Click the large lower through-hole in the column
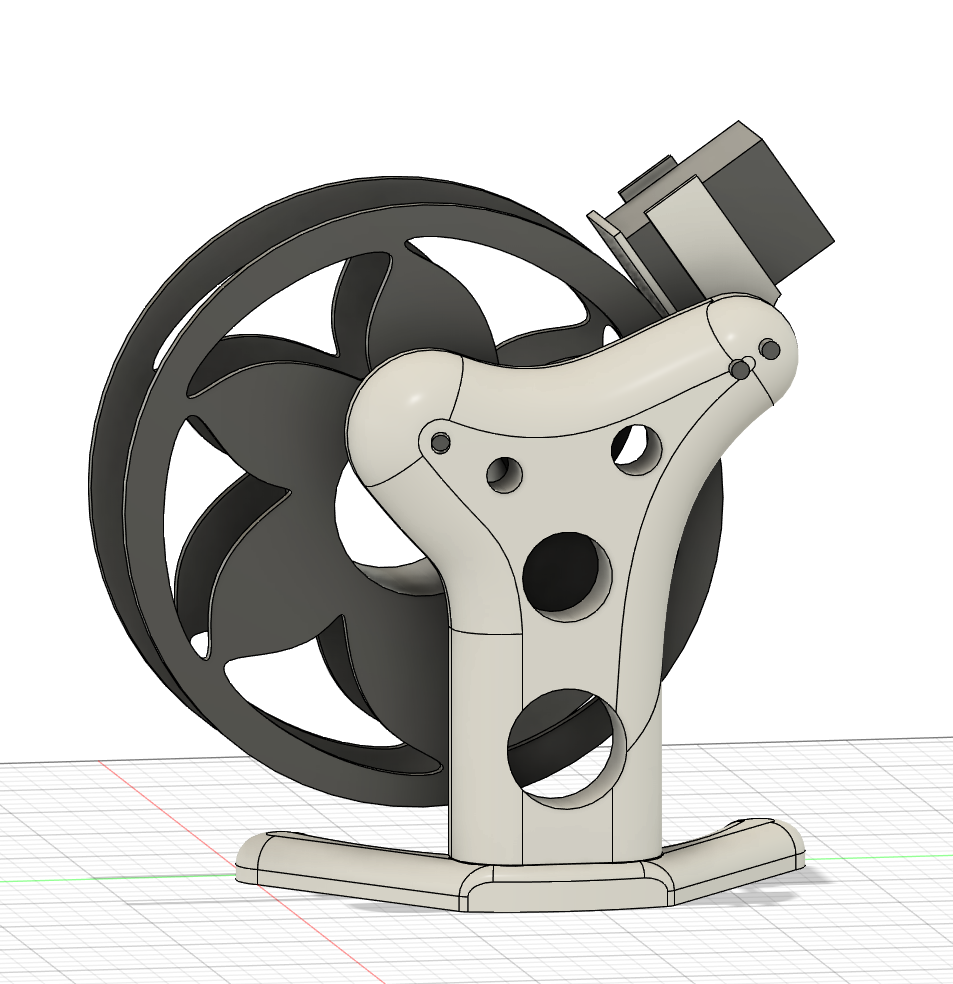 pyautogui.click(x=568, y=748)
